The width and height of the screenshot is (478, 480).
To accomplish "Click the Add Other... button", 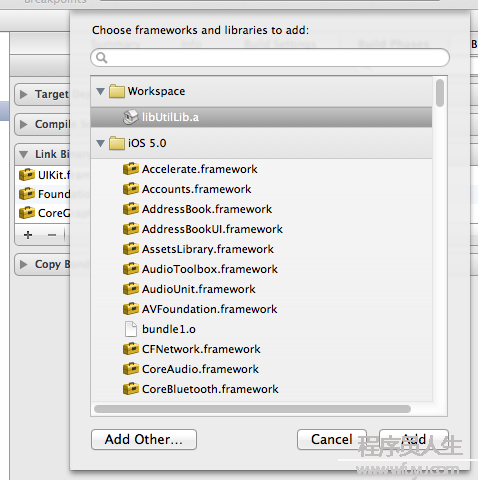I will [144, 439].
